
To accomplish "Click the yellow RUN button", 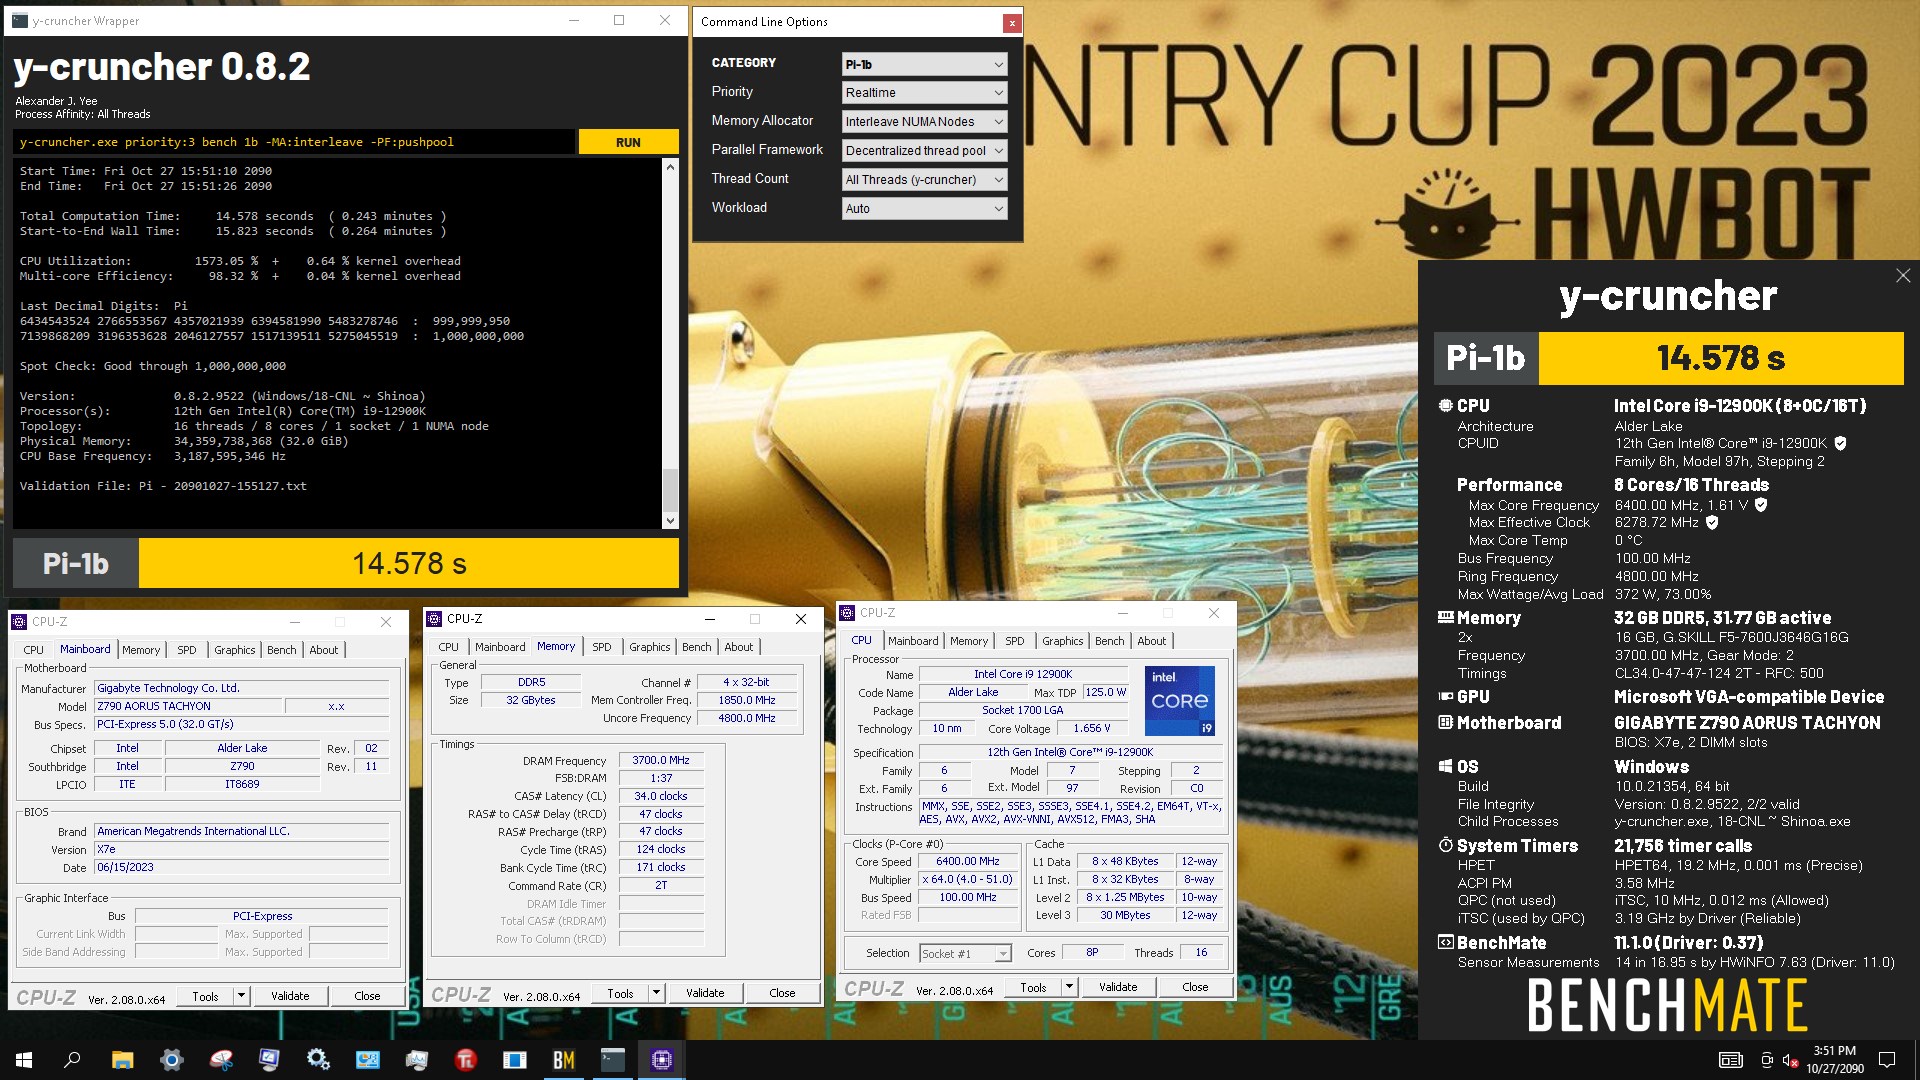I will pos(628,142).
